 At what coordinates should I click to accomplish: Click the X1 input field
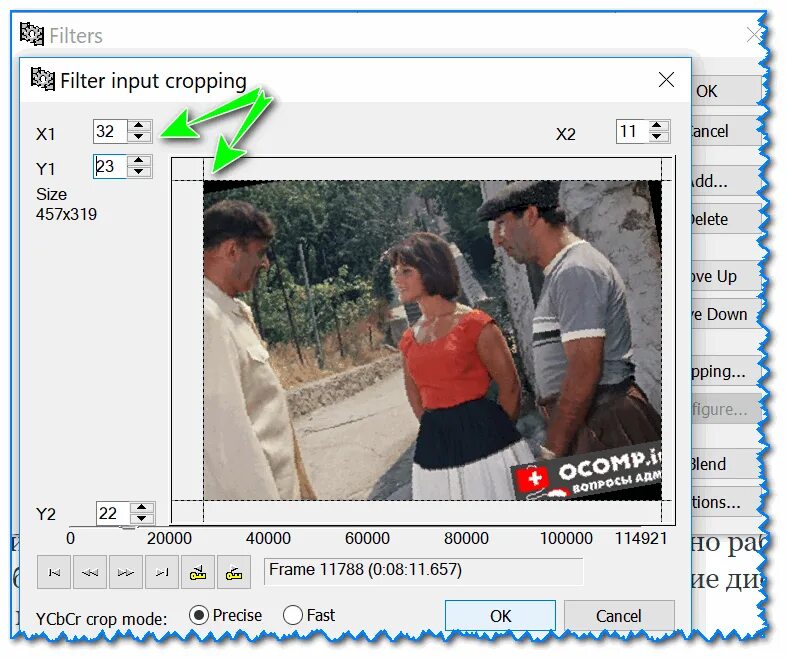110,131
